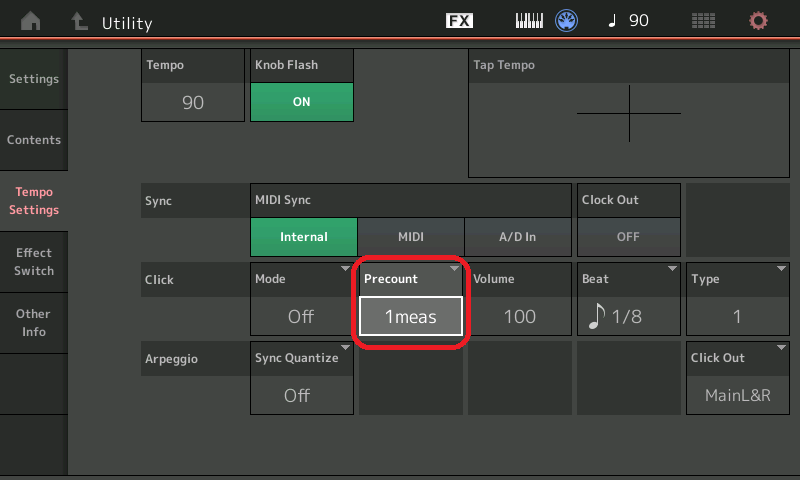Image resolution: width=800 pixels, height=480 pixels.
Task: Expand the Precount 1meas dropdown
Action: 411,315
